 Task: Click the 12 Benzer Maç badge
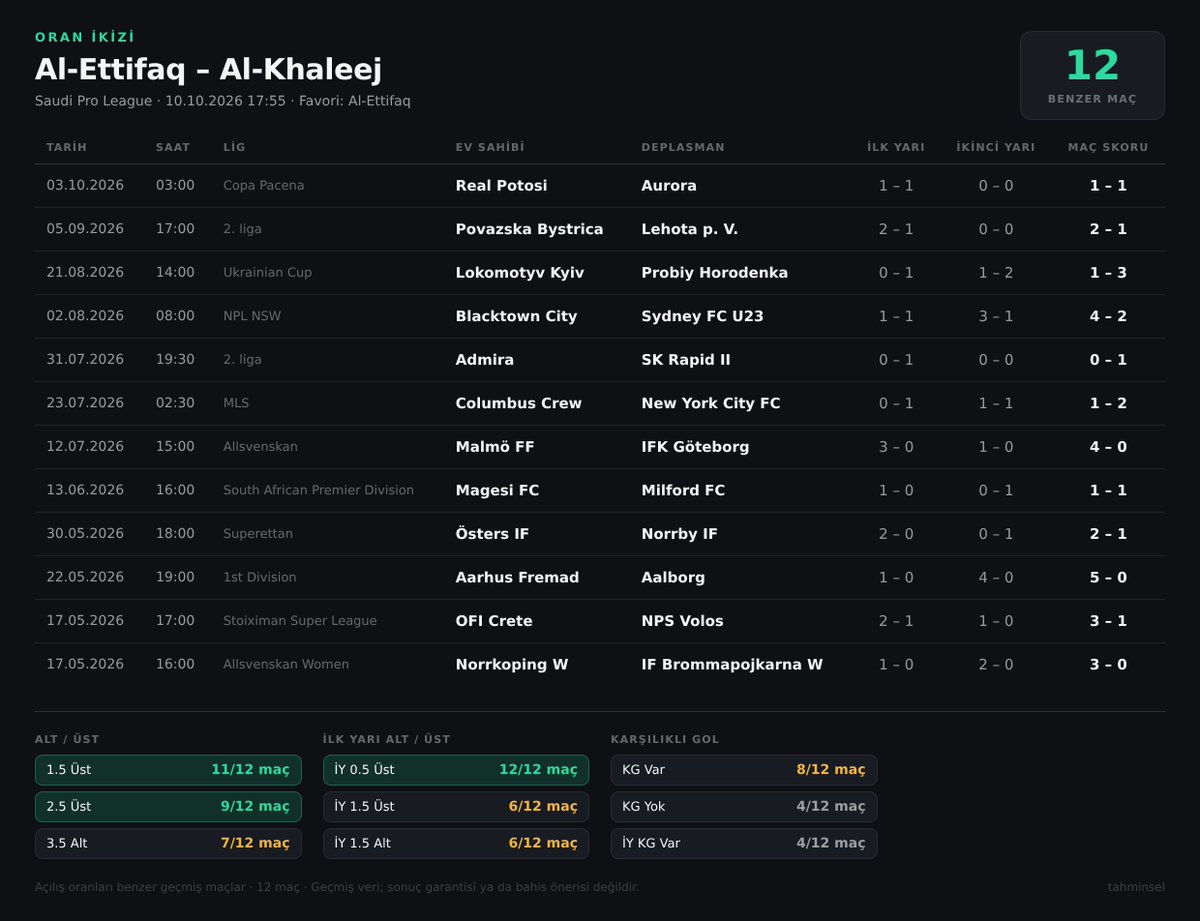[x=1092, y=76]
